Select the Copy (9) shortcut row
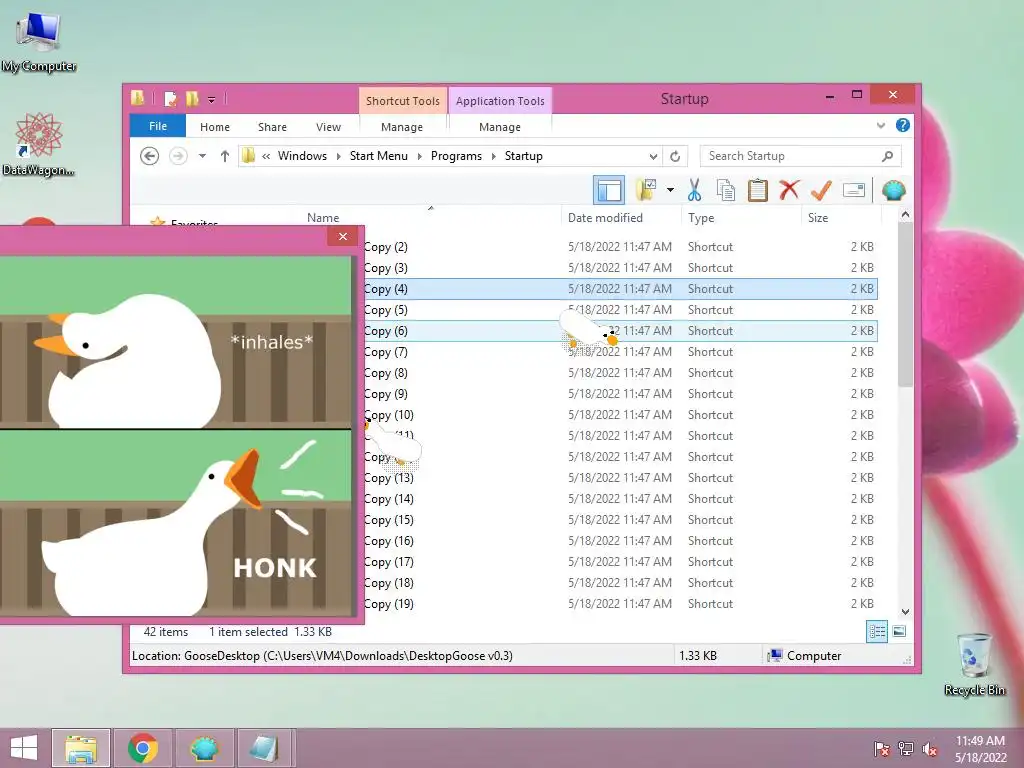Screen dimensions: 1024x768 click(620, 394)
